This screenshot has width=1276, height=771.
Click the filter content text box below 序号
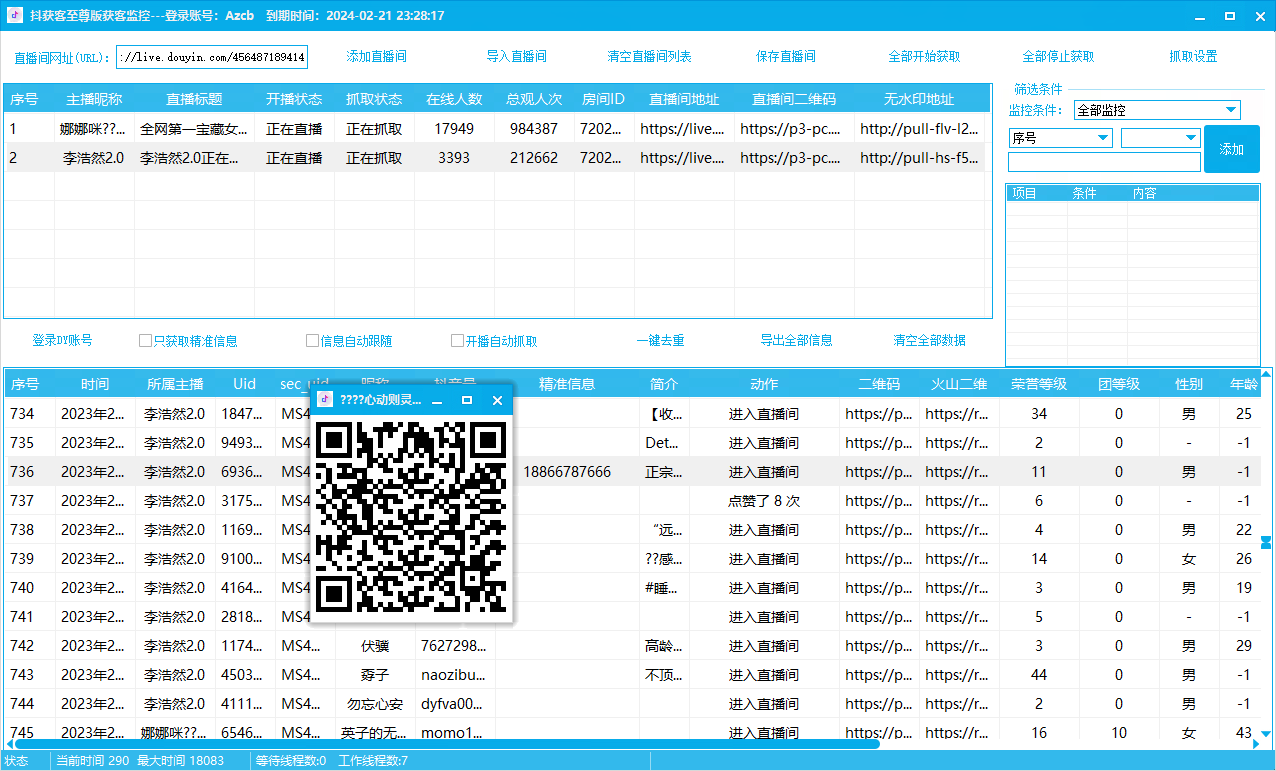[1104, 162]
